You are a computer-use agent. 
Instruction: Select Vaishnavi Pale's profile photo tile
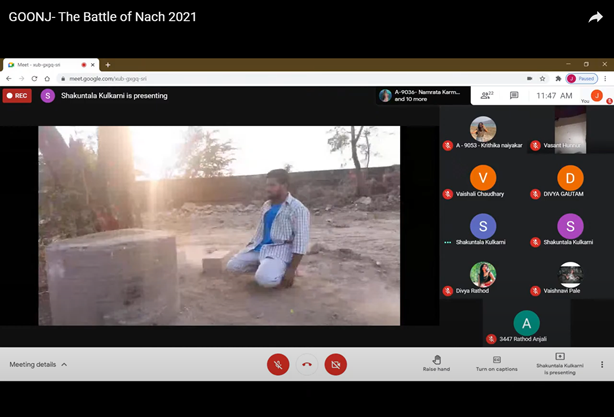coord(570,275)
